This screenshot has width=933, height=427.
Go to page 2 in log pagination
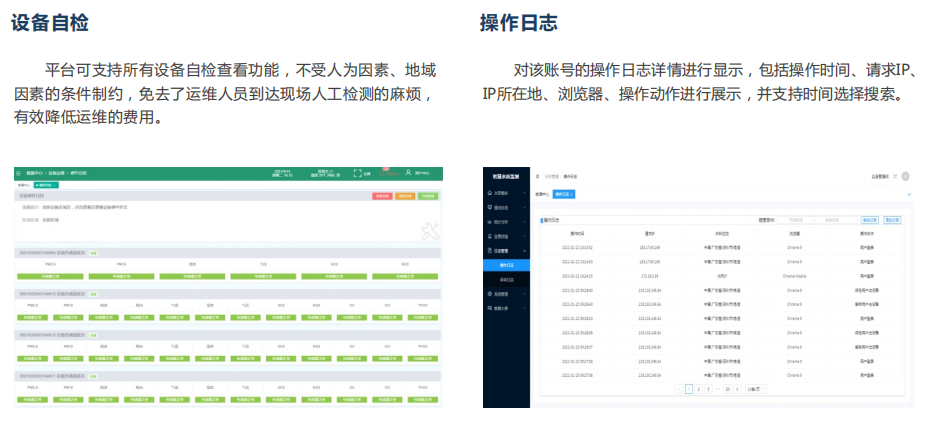(698, 388)
